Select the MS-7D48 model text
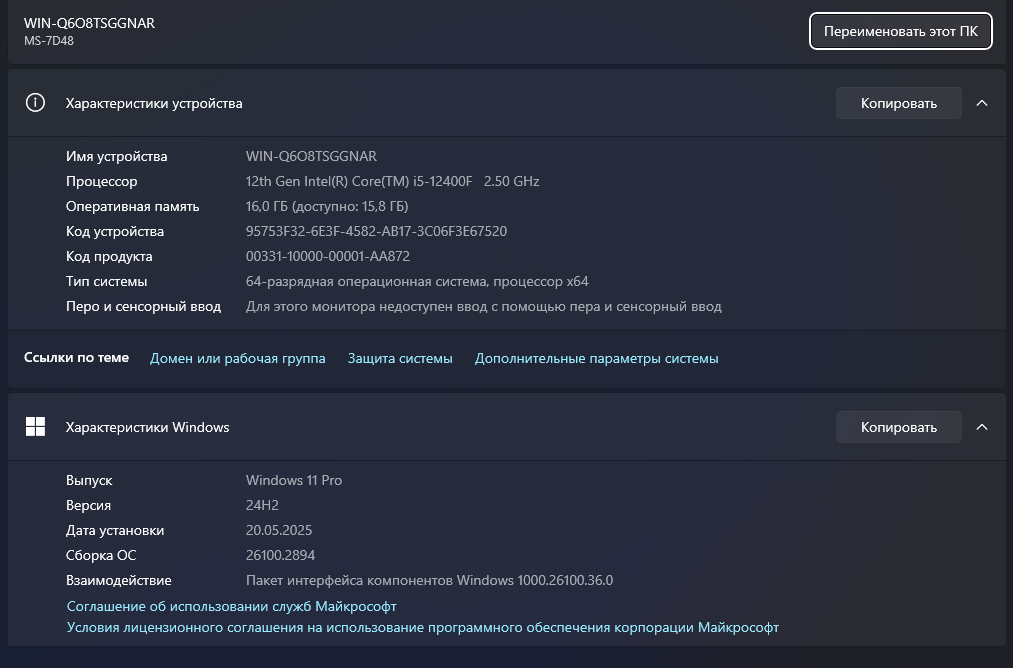This screenshot has height=668, width=1013. tap(49, 41)
